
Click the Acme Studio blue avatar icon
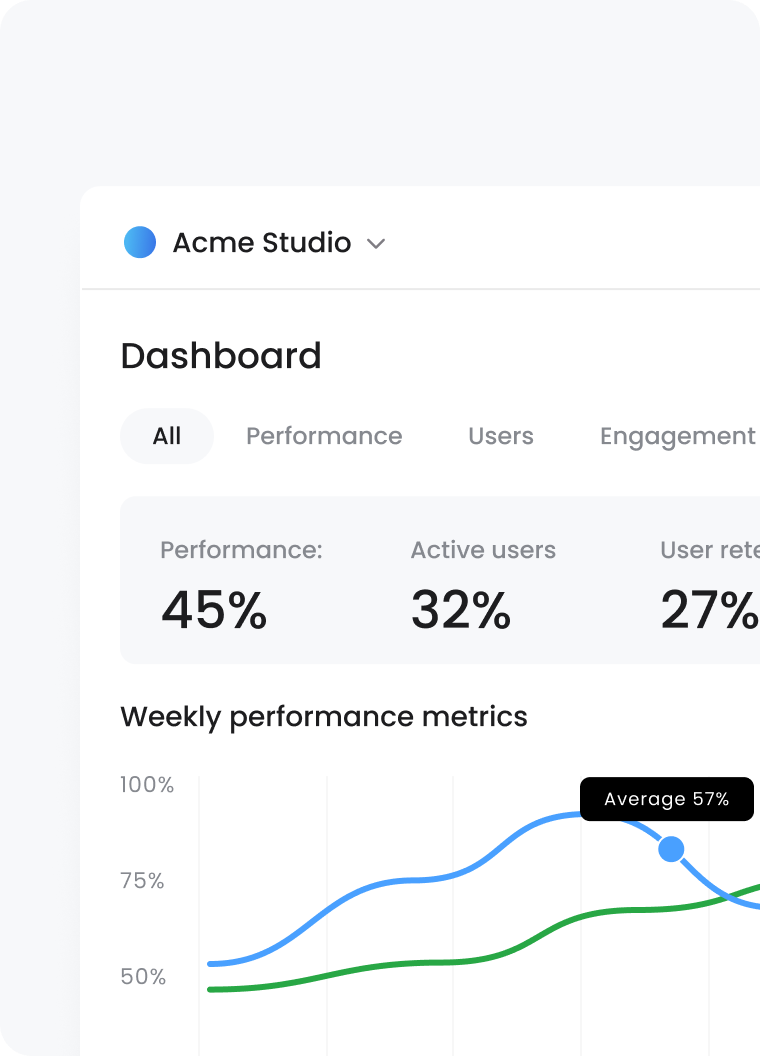click(x=140, y=242)
